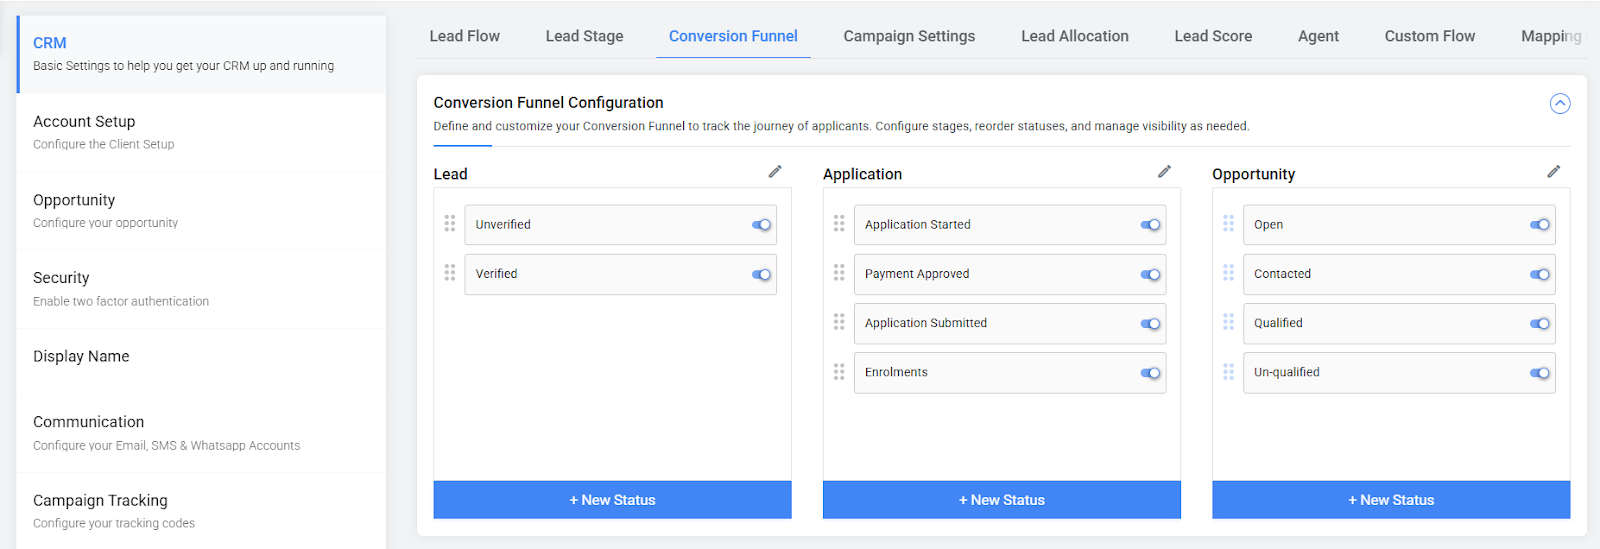Click the pencil edit icon for Opportunity column

click(x=1553, y=172)
